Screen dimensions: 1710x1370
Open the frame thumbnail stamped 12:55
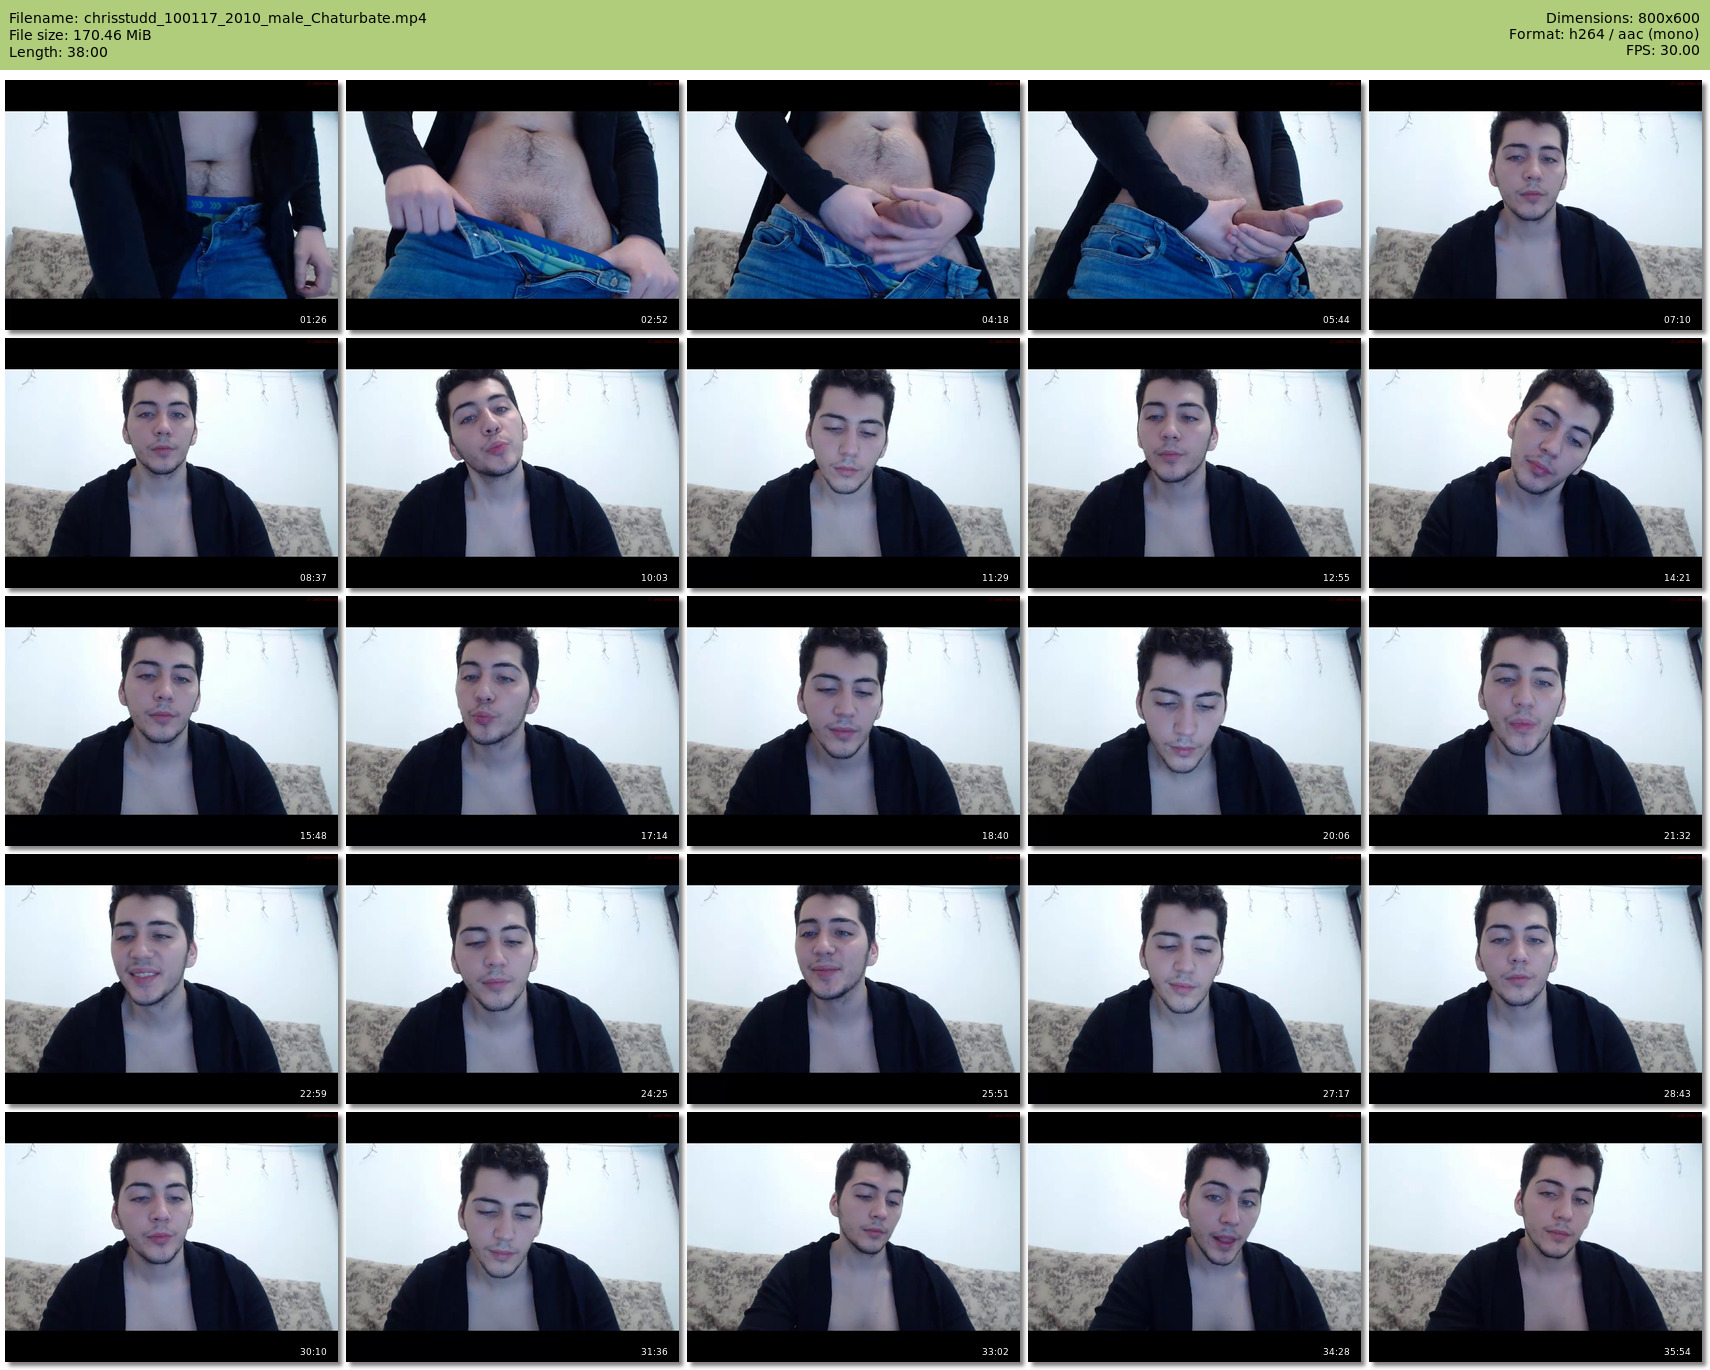(x=1195, y=463)
